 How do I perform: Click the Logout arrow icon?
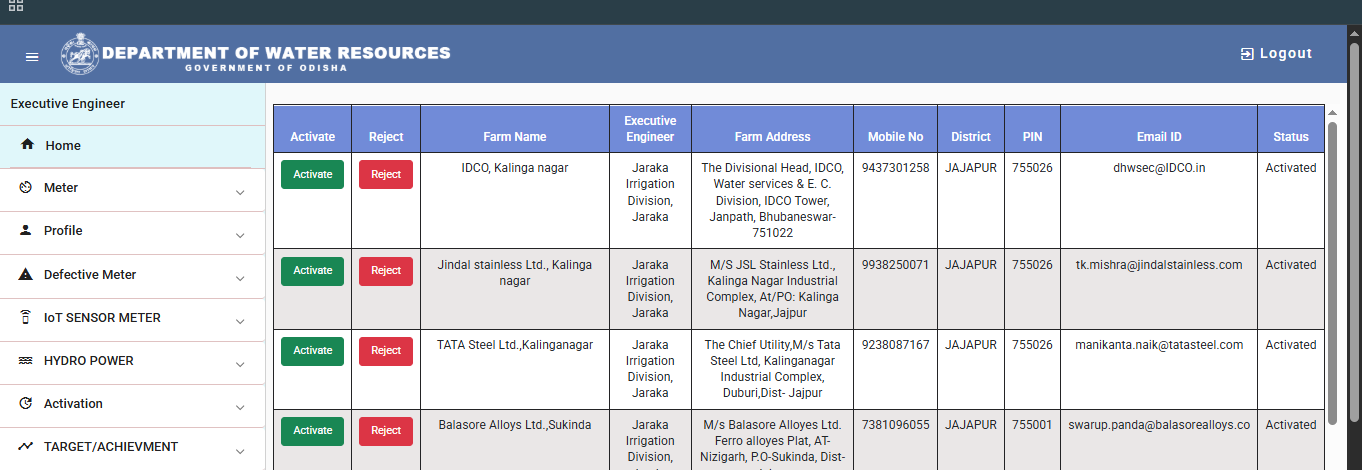click(x=1247, y=54)
